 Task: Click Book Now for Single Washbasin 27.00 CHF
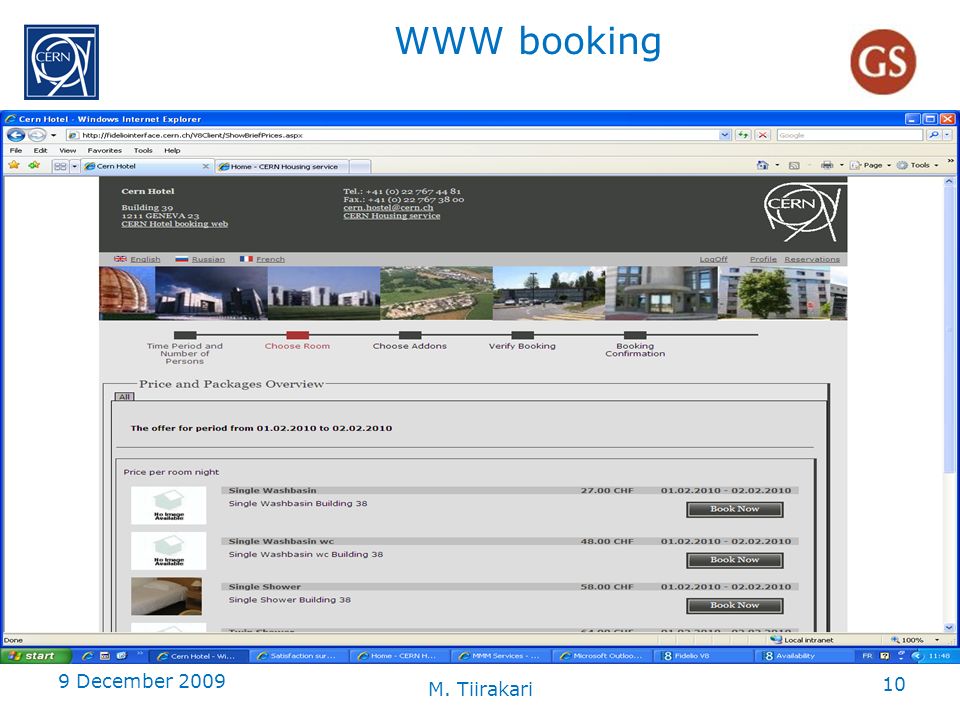pos(735,509)
